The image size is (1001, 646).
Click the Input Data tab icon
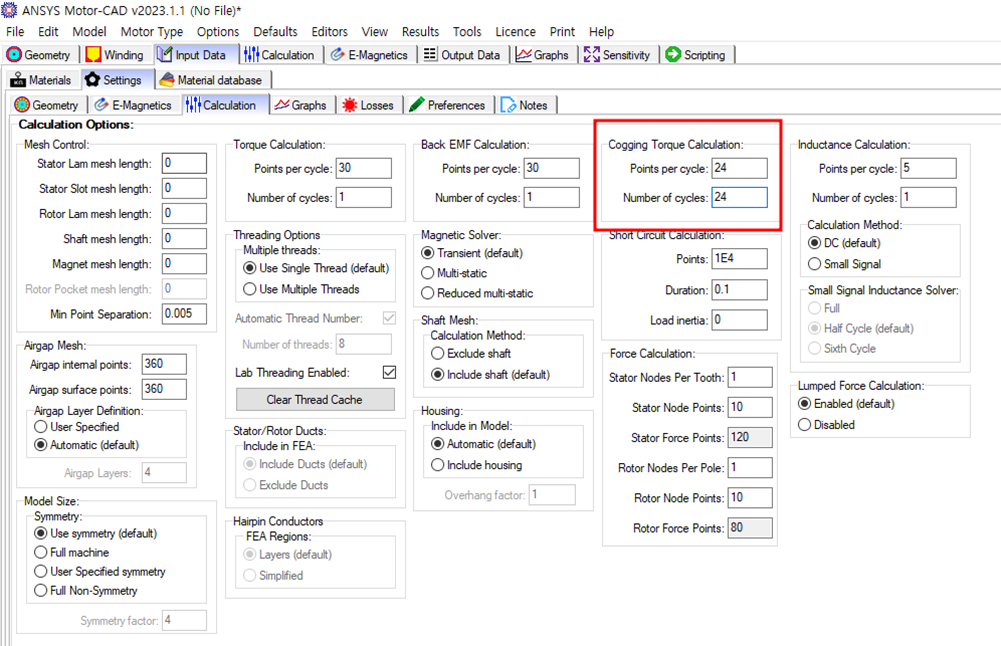pyautogui.click(x=165, y=55)
